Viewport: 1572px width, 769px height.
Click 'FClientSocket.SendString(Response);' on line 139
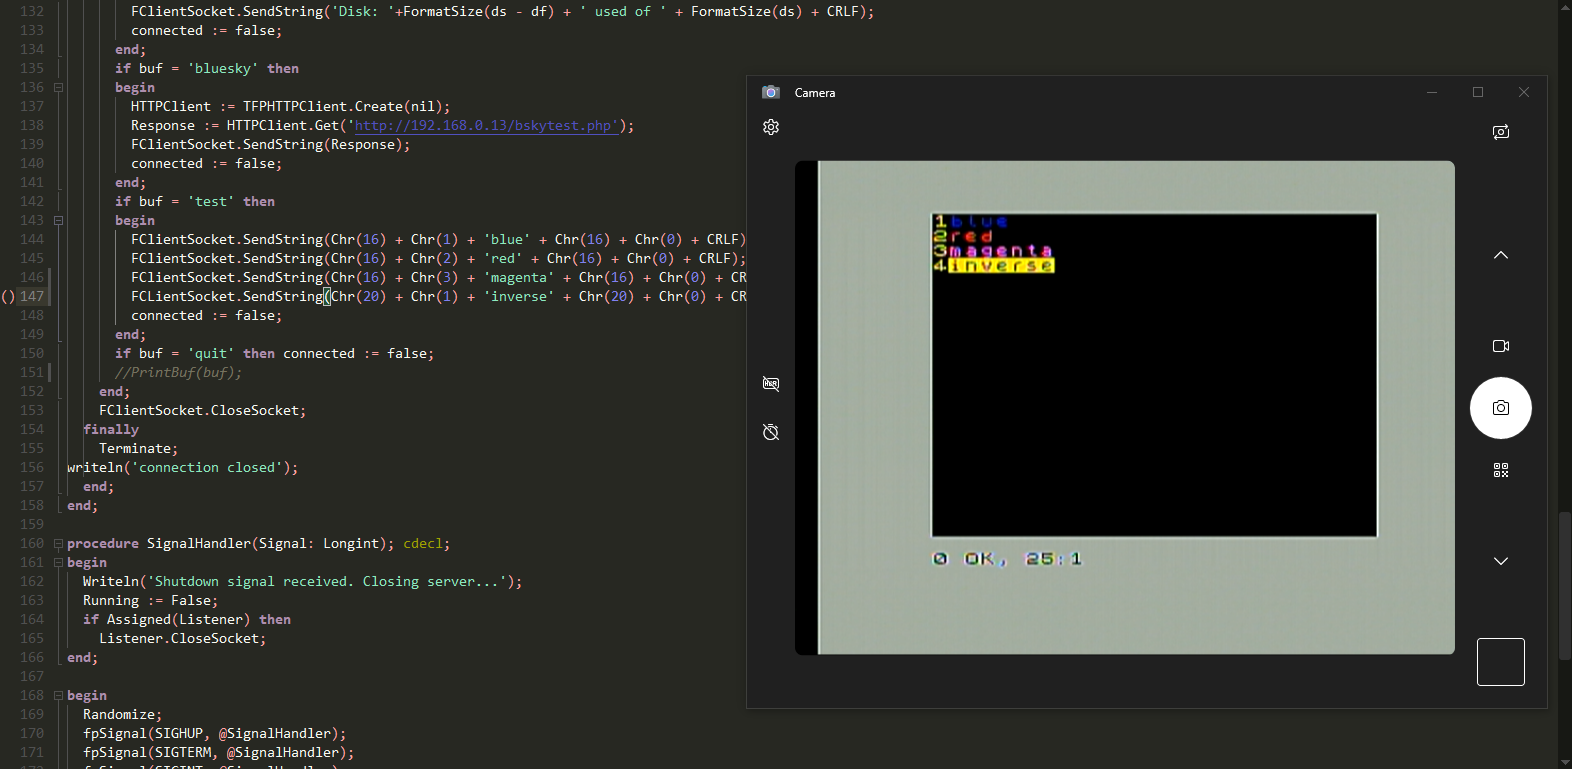271,145
